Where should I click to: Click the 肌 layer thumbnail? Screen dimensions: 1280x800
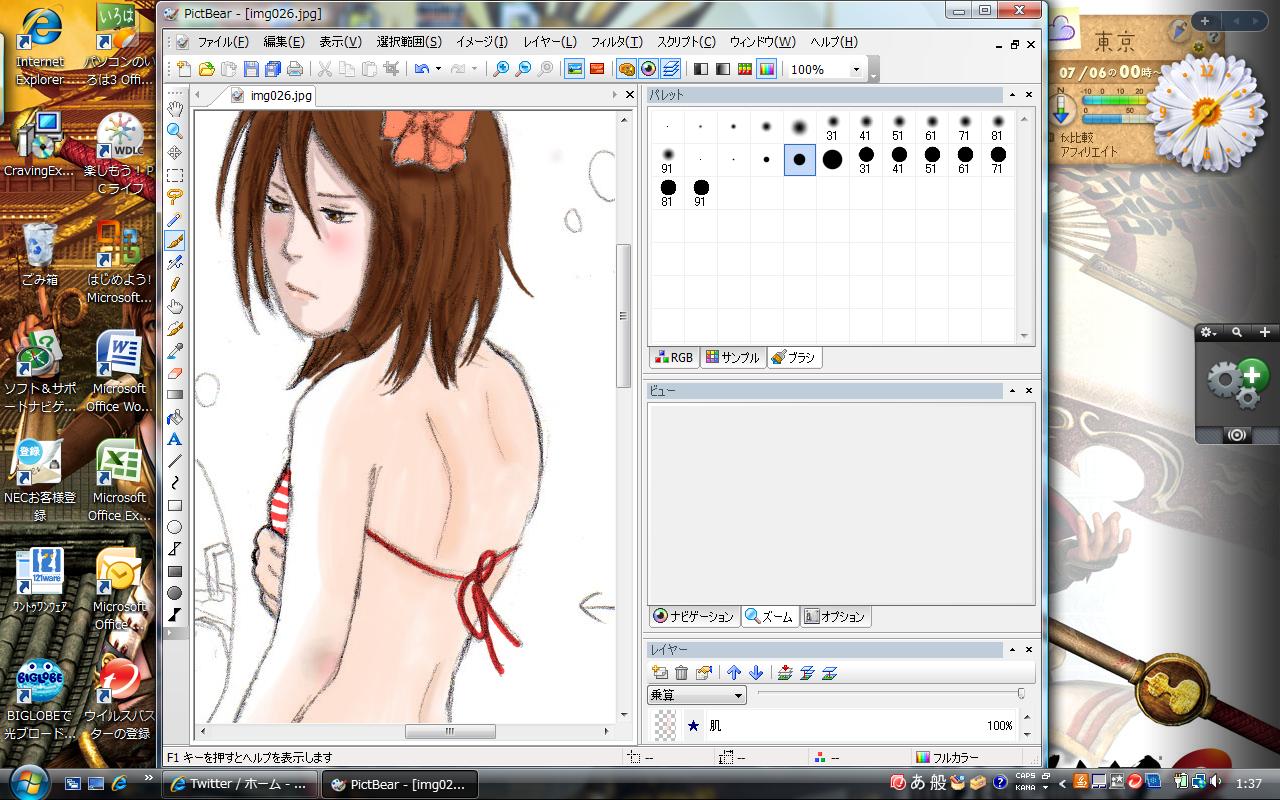[664, 725]
